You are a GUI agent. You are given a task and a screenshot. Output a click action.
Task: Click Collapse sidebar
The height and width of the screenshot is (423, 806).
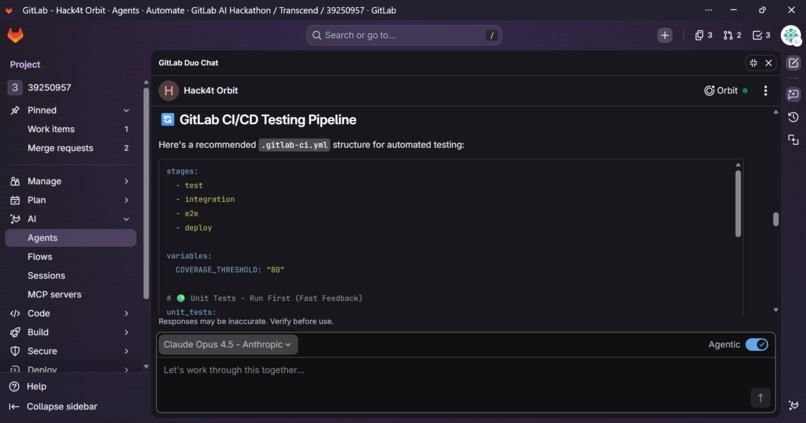pos(53,407)
